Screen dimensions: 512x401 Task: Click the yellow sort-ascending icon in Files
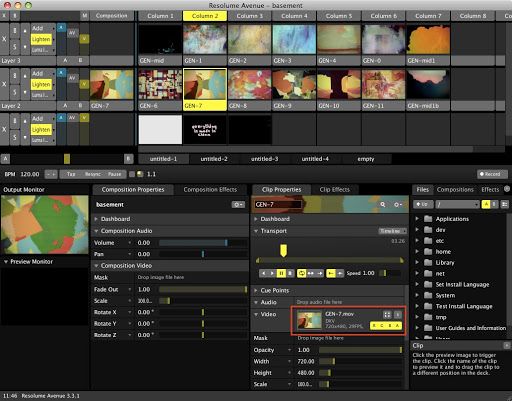coord(486,204)
